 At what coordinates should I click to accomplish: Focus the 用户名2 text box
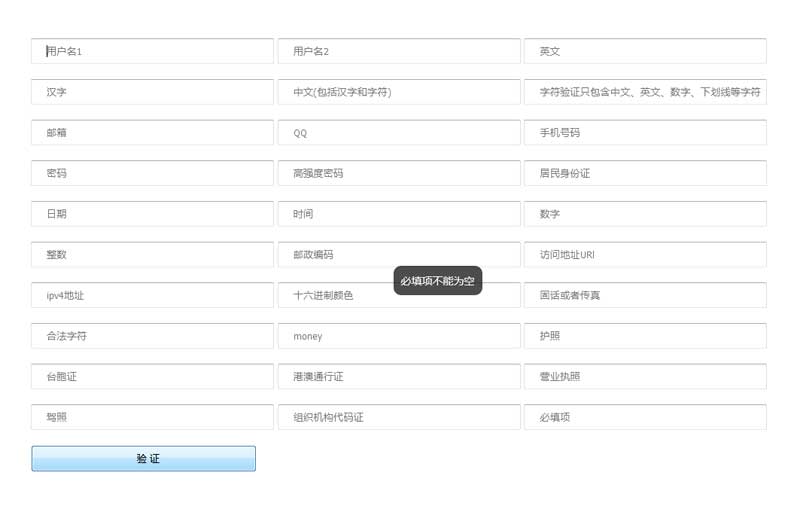[399, 51]
